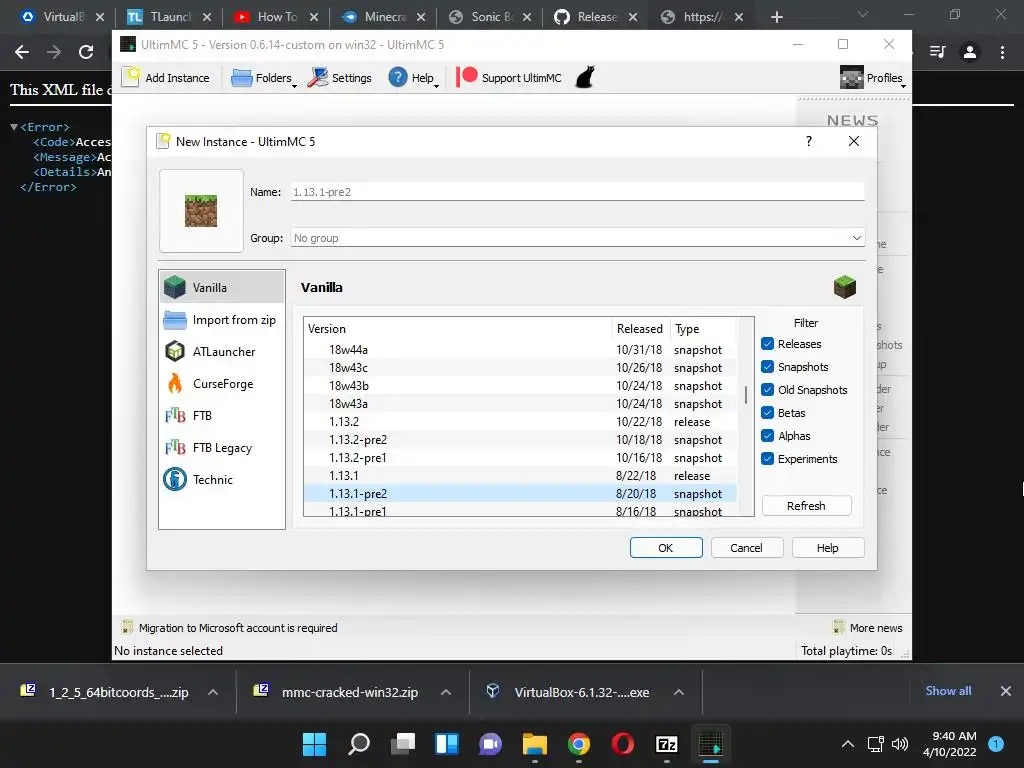Open options for VirtualBox-6.1.32 exe download

pos(679,692)
